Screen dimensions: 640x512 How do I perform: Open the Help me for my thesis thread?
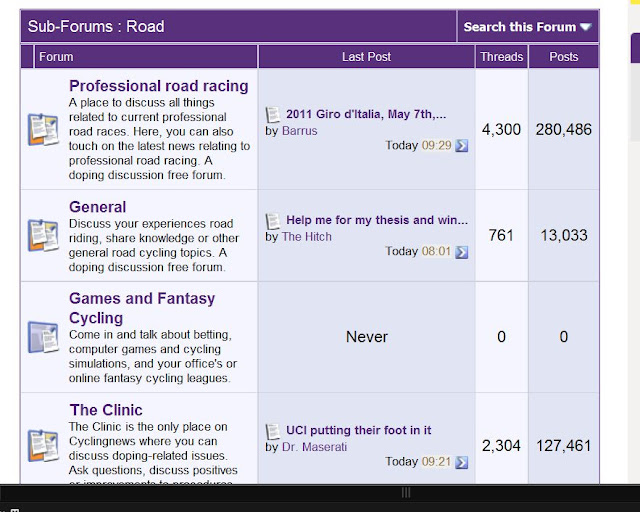pyautogui.click(x=377, y=220)
